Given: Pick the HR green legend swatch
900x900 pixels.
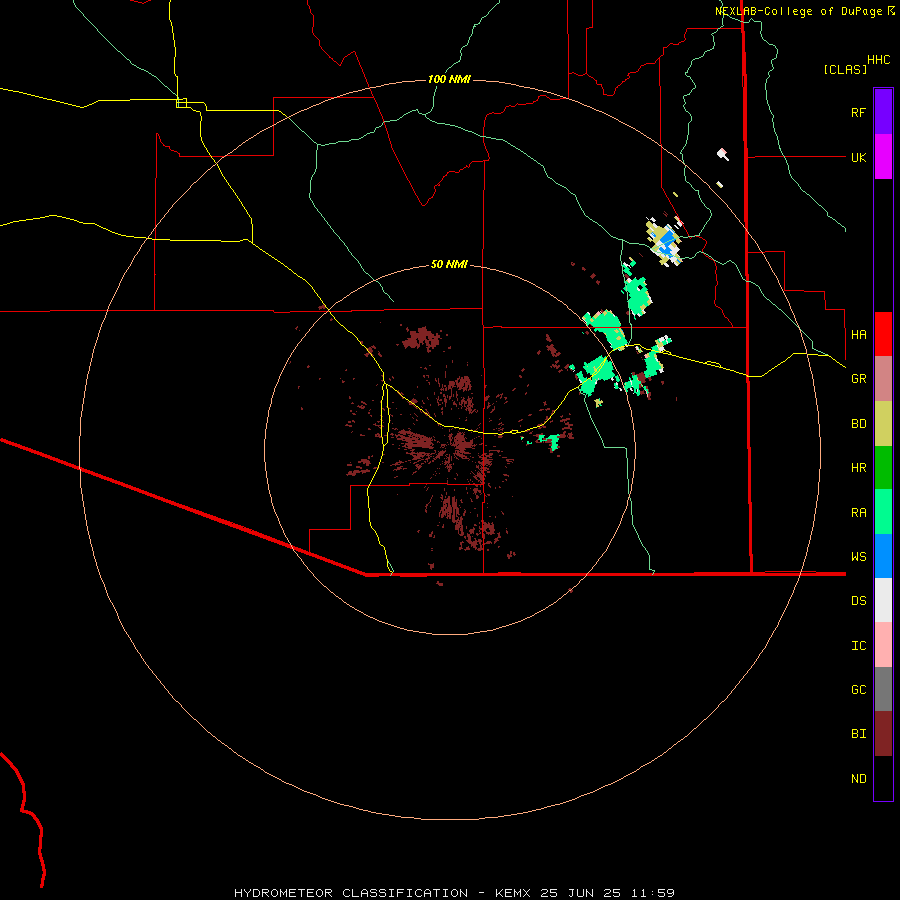Looking at the screenshot, I should 883,468.
